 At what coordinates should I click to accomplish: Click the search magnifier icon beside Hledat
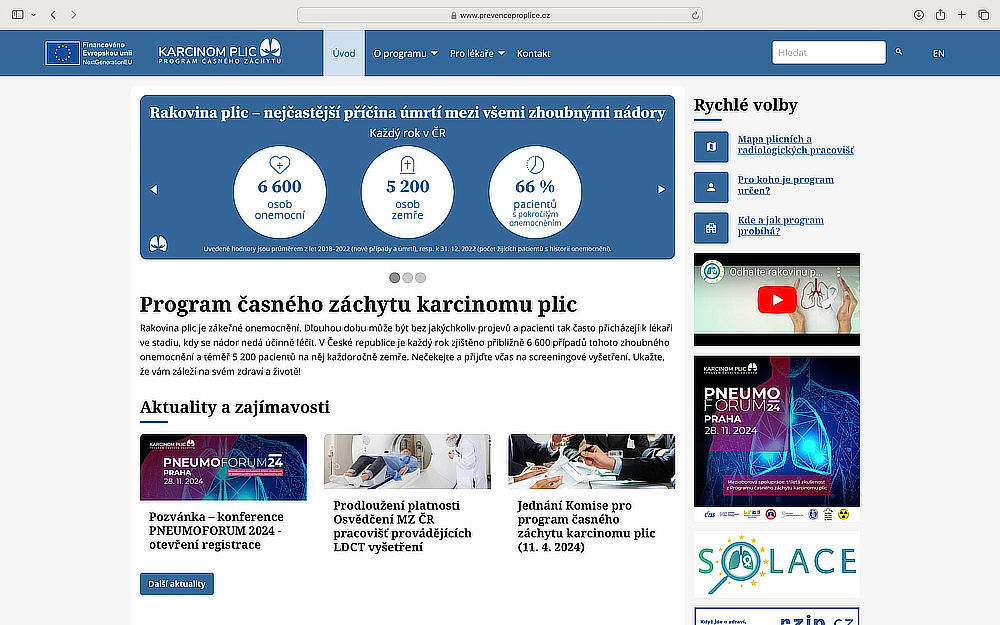(x=897, y=52)
